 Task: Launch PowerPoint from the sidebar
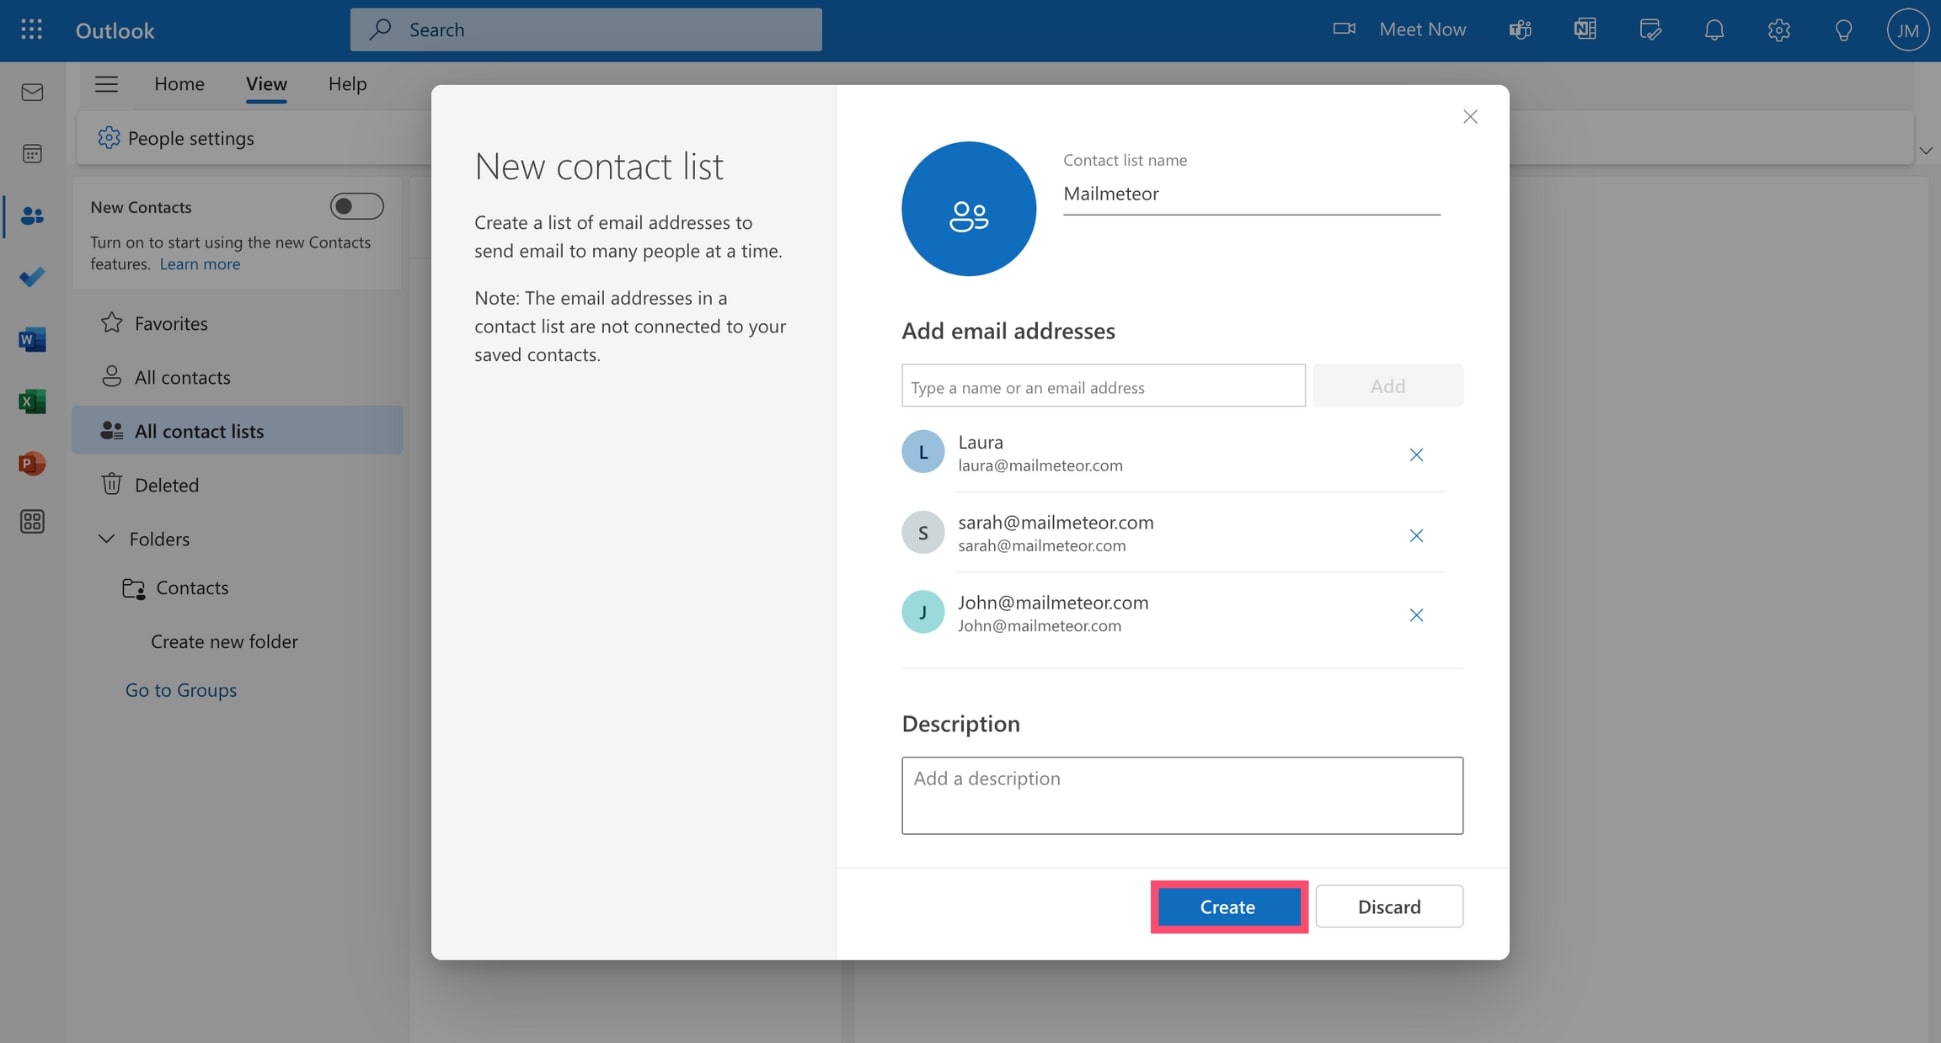click(32, 464)
